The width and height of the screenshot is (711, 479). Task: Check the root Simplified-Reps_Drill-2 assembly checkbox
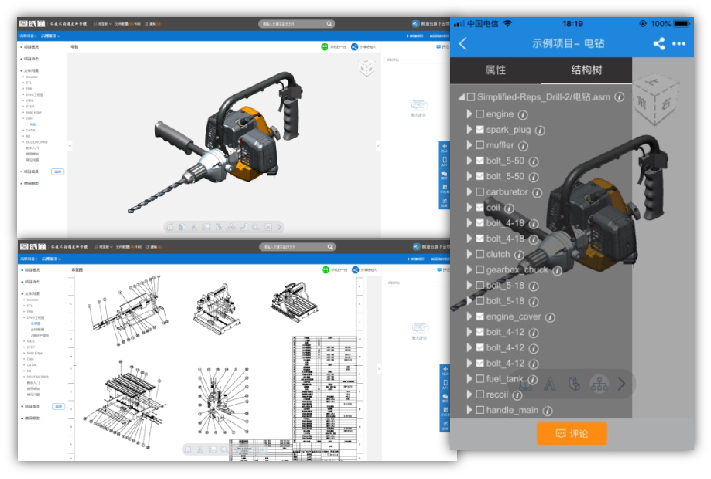[x=471, y=97]
